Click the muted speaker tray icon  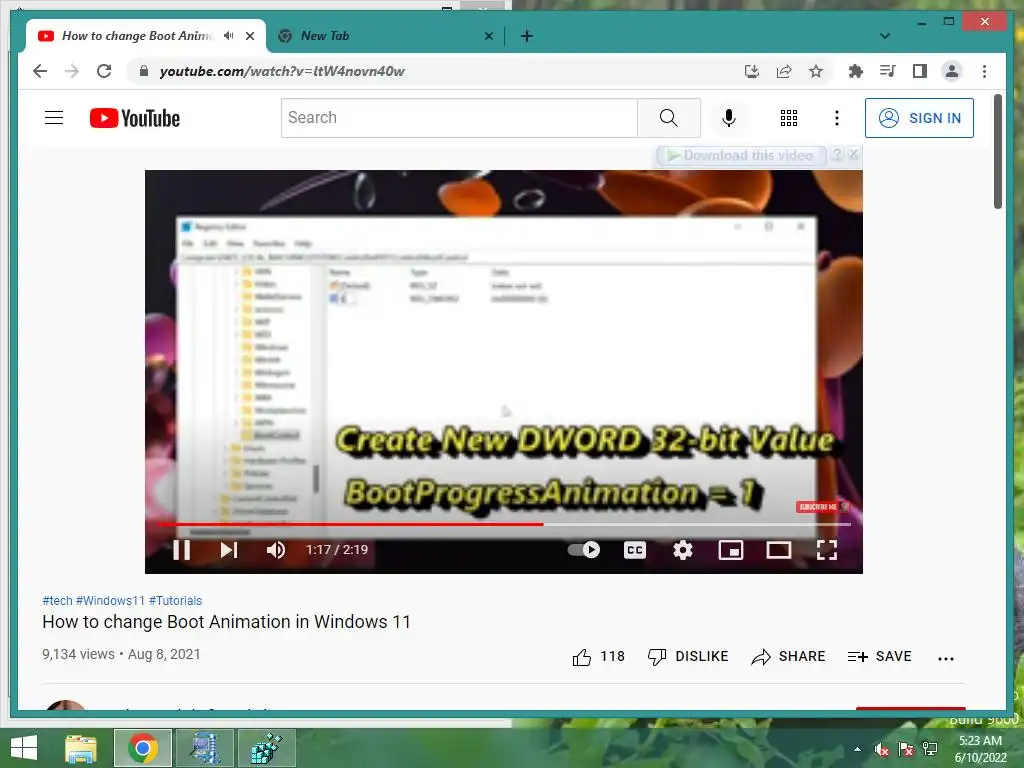(x=882, y=749)
